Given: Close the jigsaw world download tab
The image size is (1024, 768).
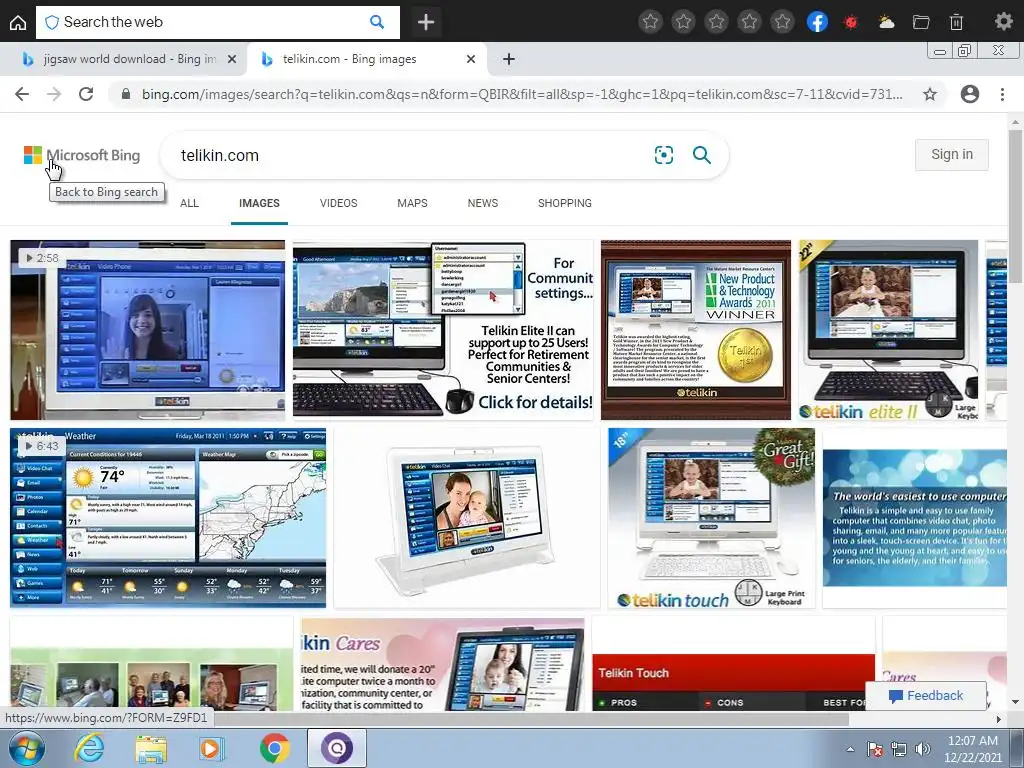Looking at the screenshot, I should [x=232, y=59].
